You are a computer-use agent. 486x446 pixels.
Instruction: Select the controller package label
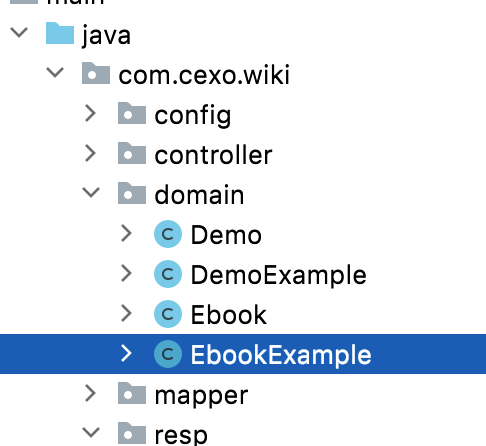(x=213, y=155)
